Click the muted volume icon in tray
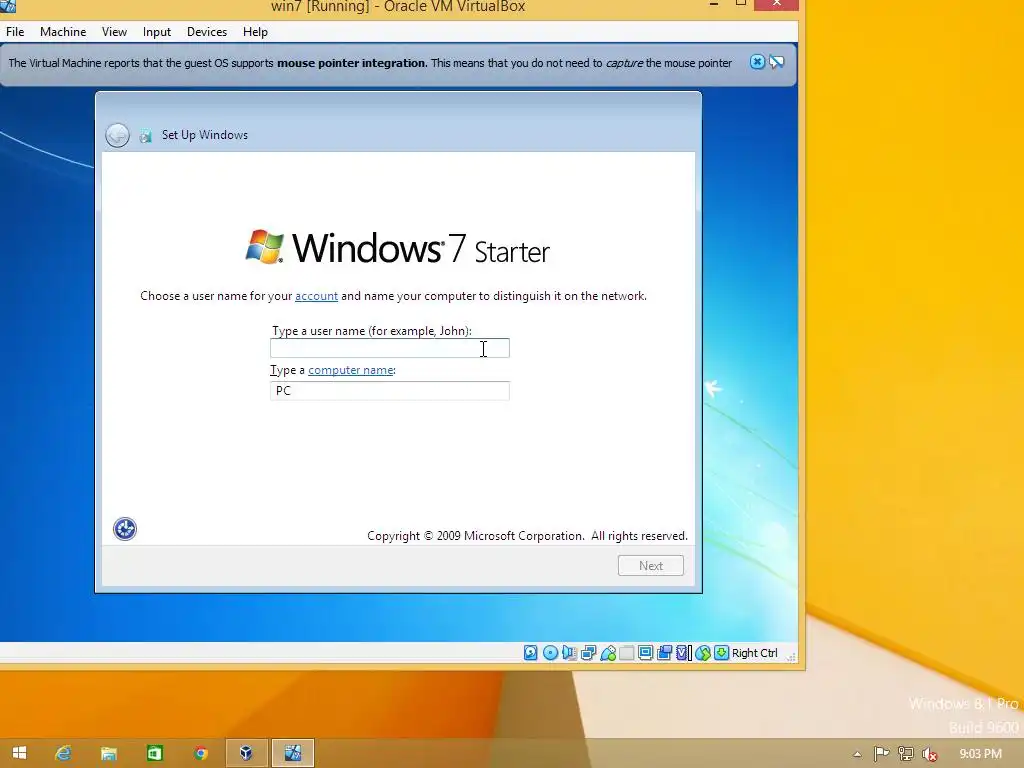The image size is (1024, 768). pos(929,754)
